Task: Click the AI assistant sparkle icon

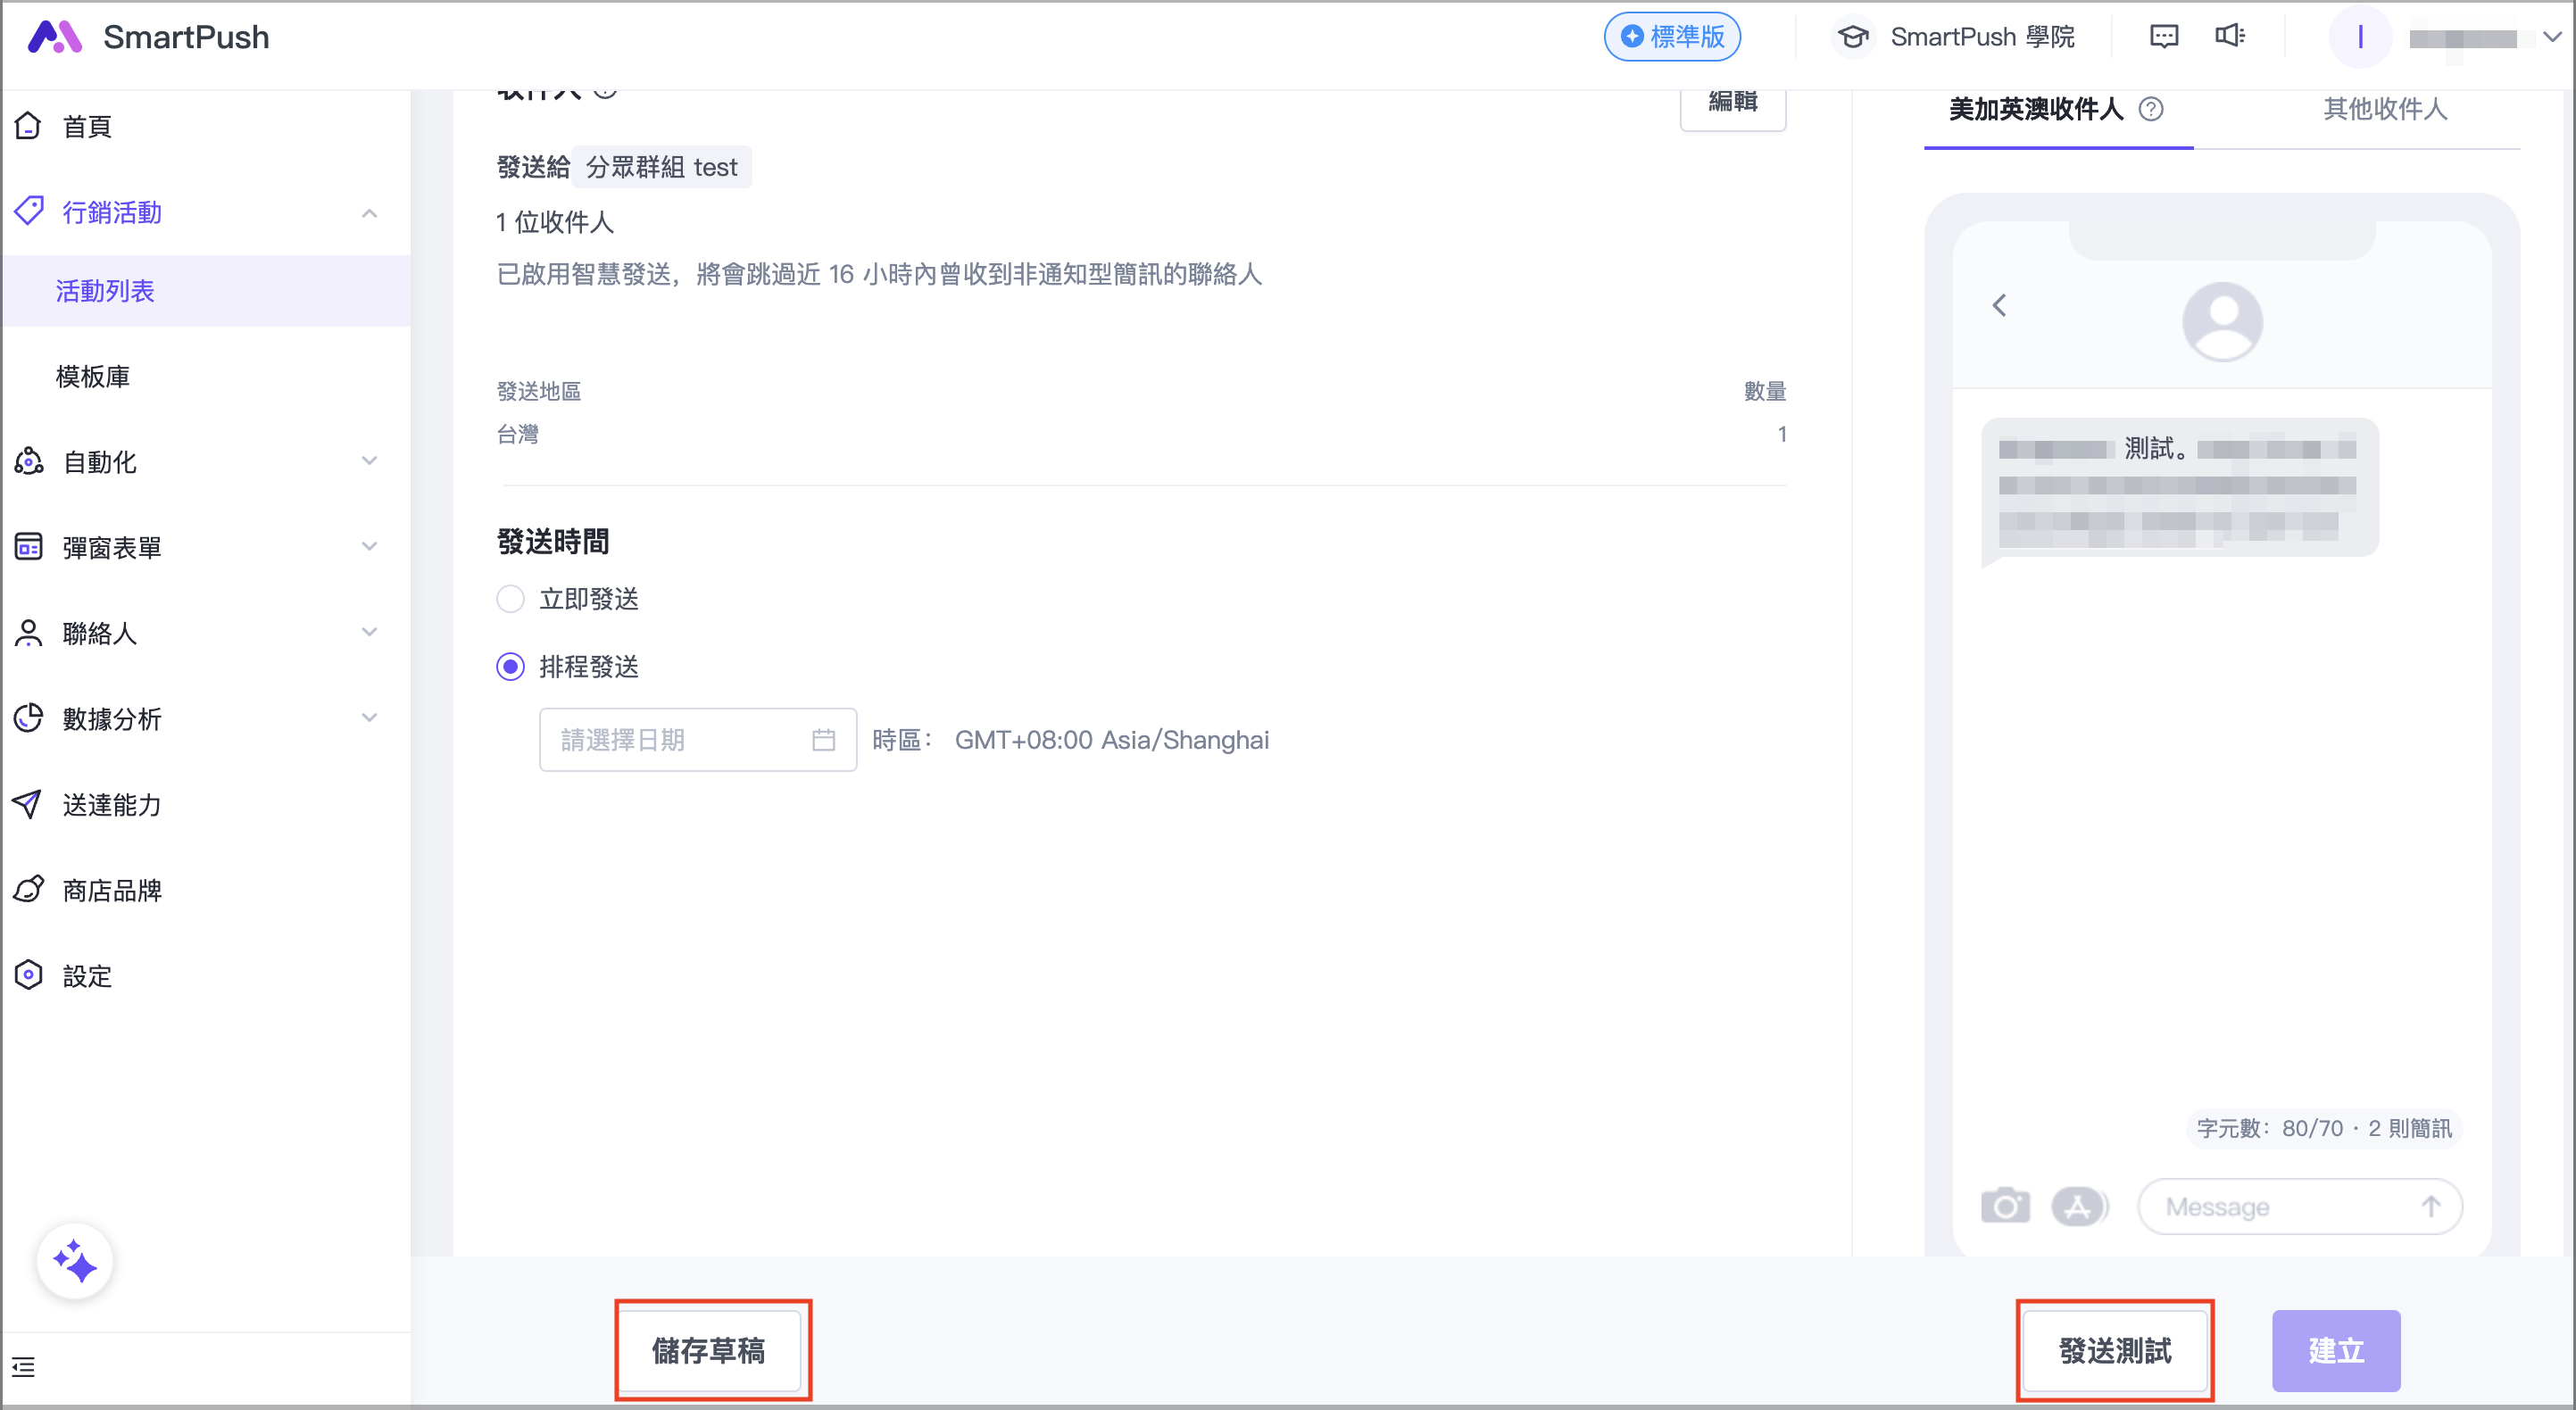Action: (75, 1261)
